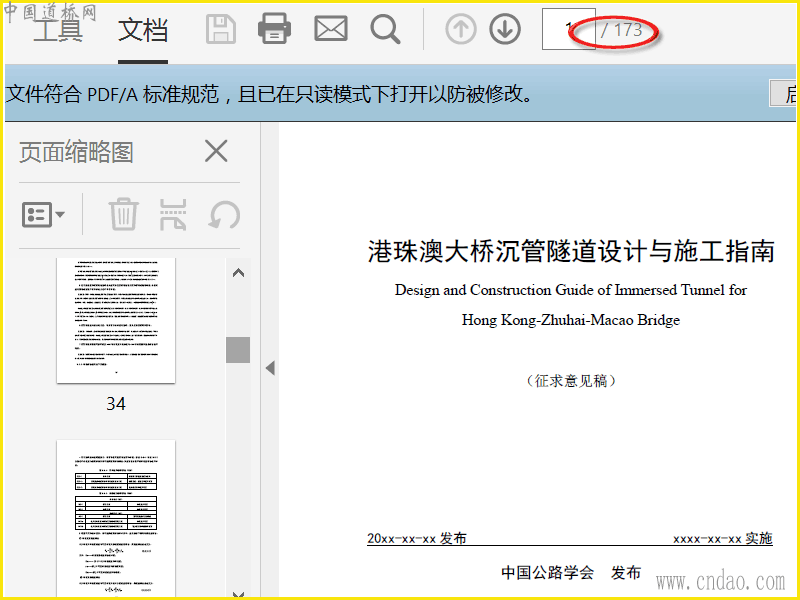This screenshot has width=800, height=600.
Task: Click the enable-editing button in the PDF/A banner
Action: coord(784,93)
